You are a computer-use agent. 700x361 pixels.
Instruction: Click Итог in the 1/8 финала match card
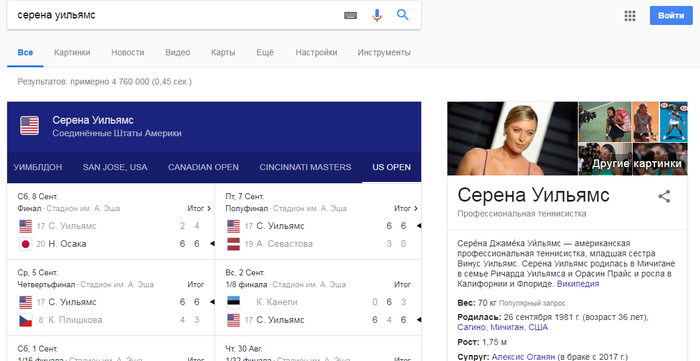click(403, 284)
